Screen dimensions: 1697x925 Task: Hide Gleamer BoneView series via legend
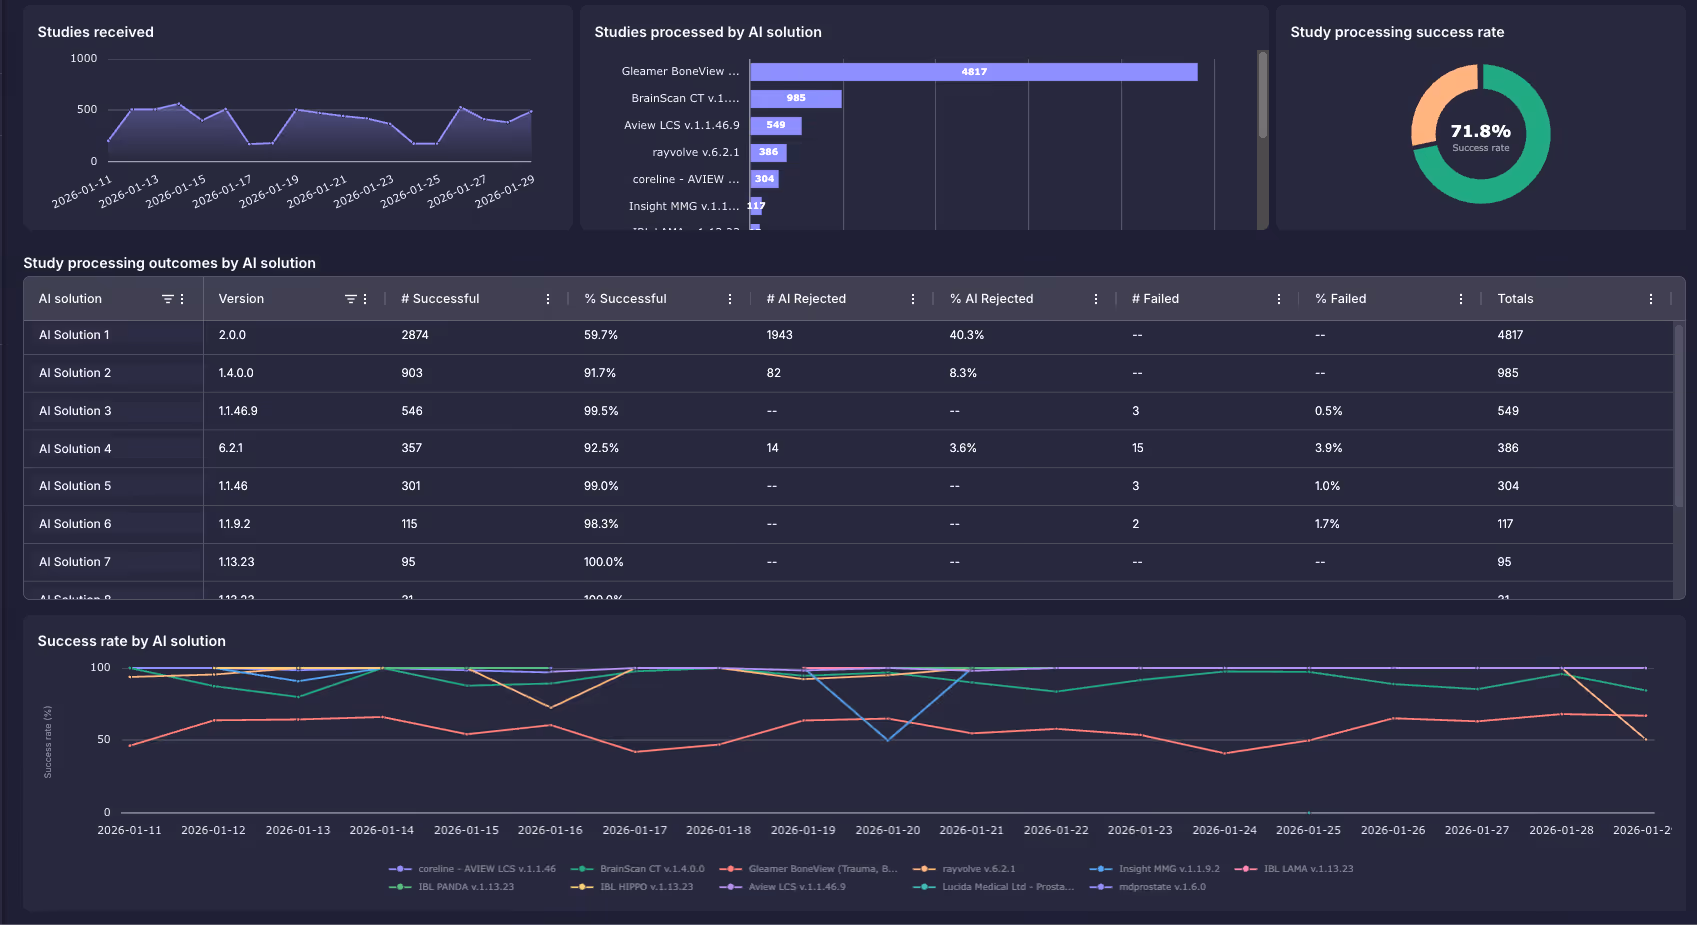pos(808,869)
